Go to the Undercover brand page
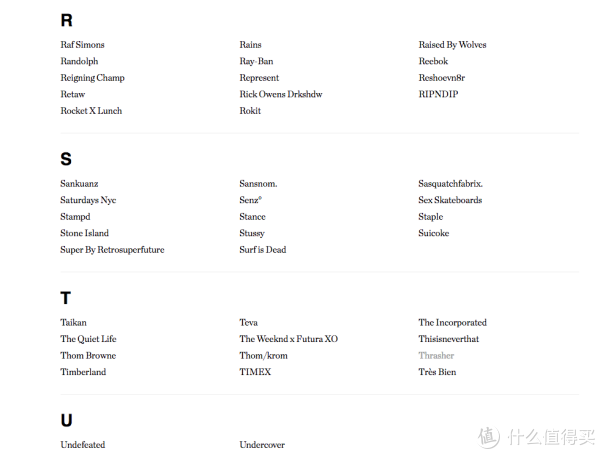Image resolution: width=600 pixels, height=454 pixels. [x=262, y=445]
